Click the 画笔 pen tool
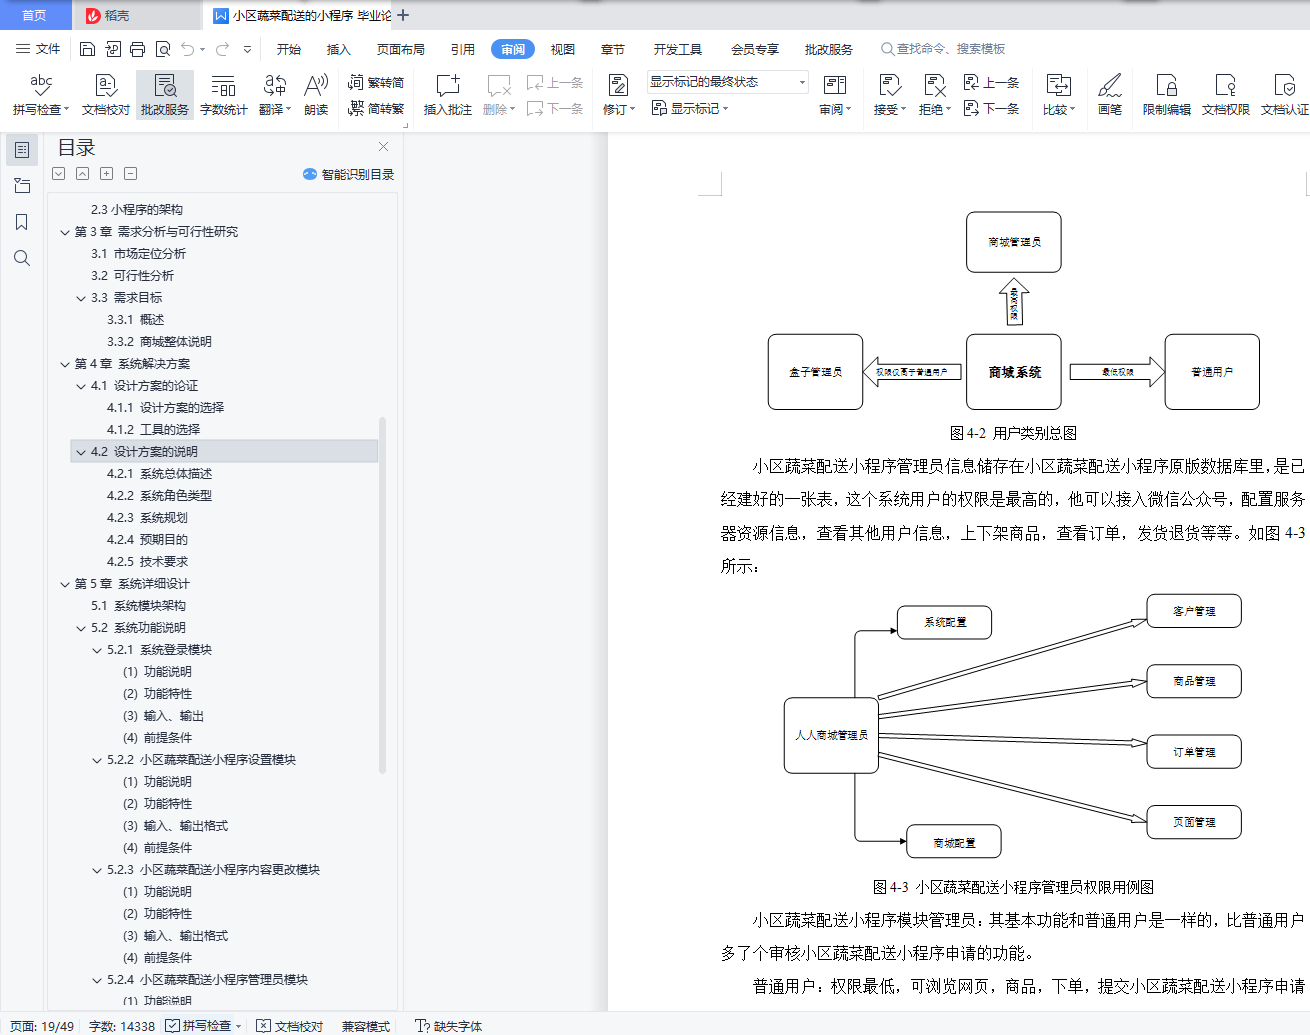This screenshot has height=1035, width=1310. [1109, 95]
